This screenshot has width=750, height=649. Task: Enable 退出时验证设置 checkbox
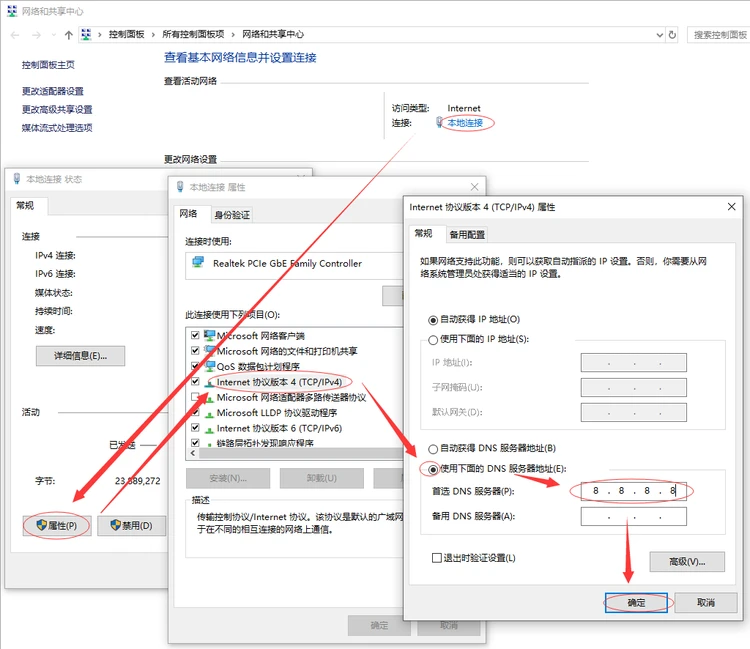click(x=436, y=558)
